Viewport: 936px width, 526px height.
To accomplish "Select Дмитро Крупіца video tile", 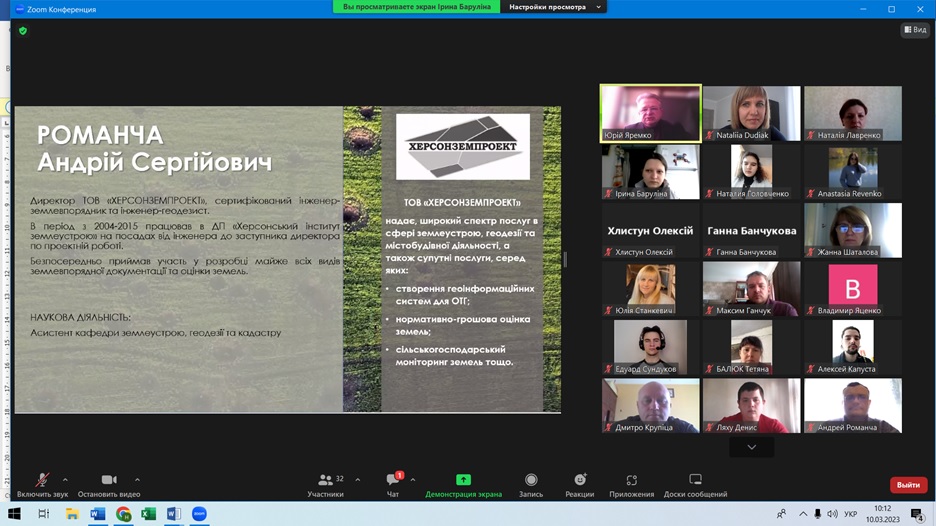I will (x=651, y=406).
